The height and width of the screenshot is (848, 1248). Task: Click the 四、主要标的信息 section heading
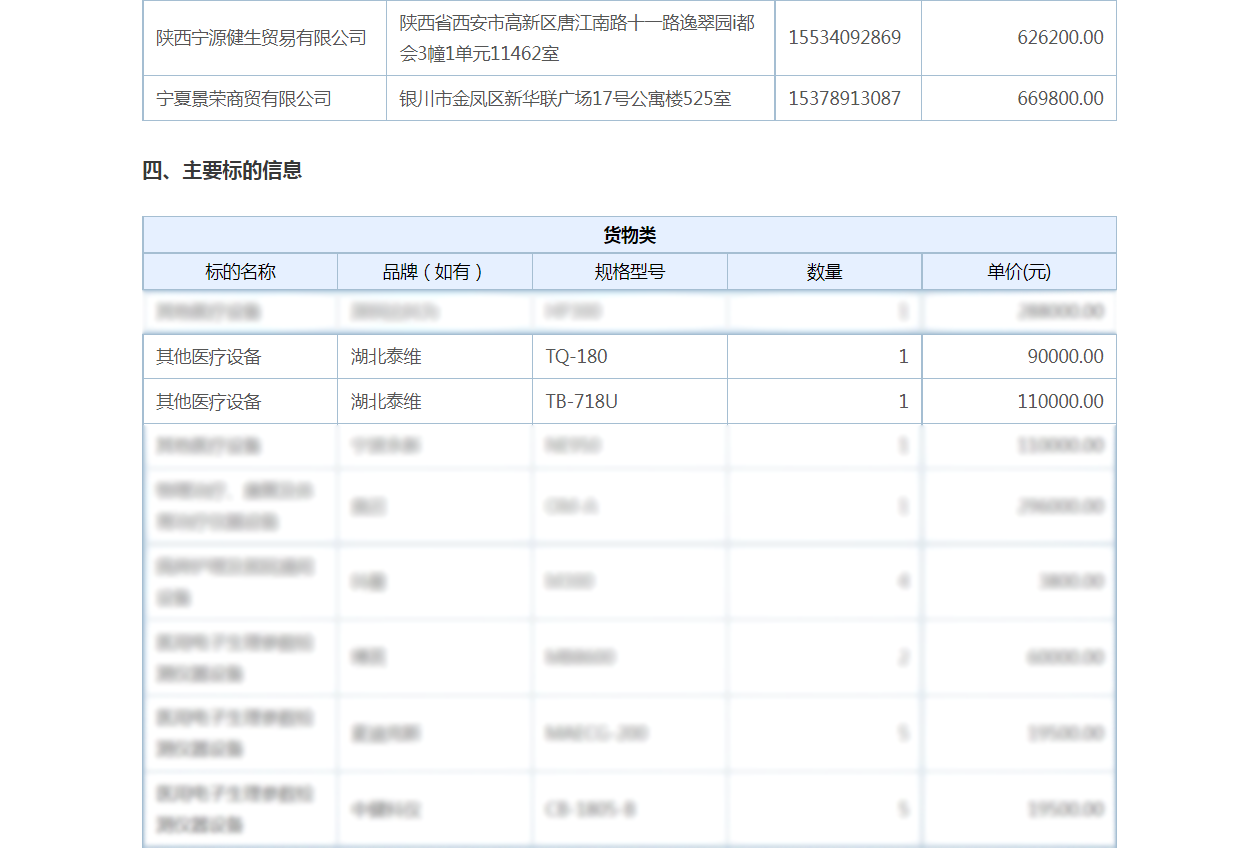222,171
